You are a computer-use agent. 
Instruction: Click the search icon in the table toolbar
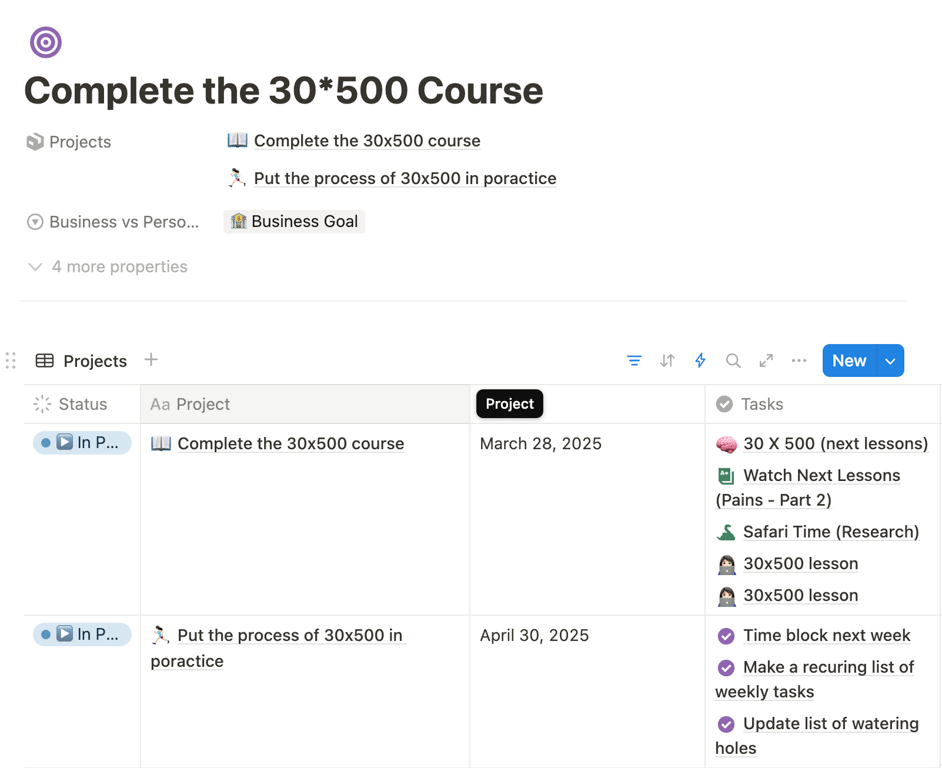coord(733,360)
